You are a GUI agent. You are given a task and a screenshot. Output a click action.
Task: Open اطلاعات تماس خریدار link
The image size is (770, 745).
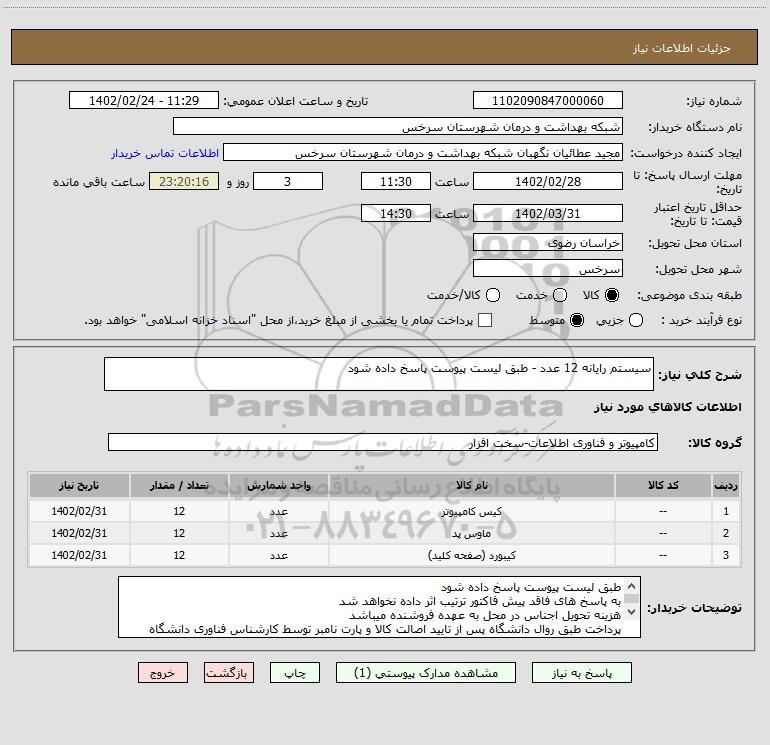point(165,153)
